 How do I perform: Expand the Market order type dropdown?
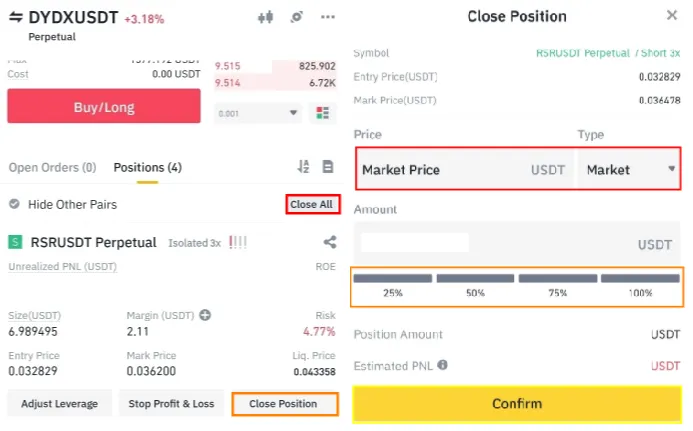point(629,169)
